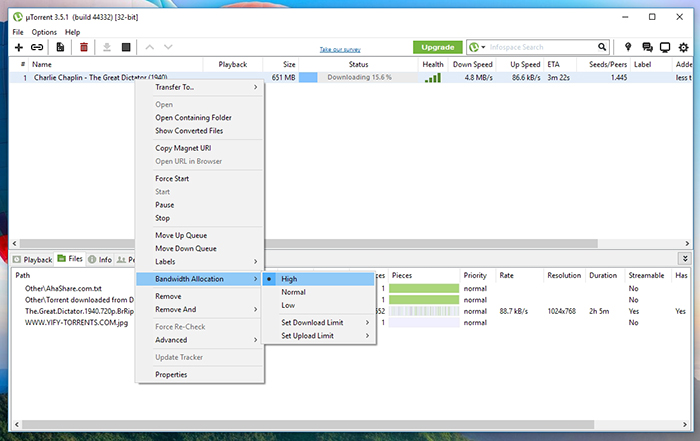Sort torrents by Seeds/Peers column
This screenshot has height=441, width=700.
tap(608, 64)
